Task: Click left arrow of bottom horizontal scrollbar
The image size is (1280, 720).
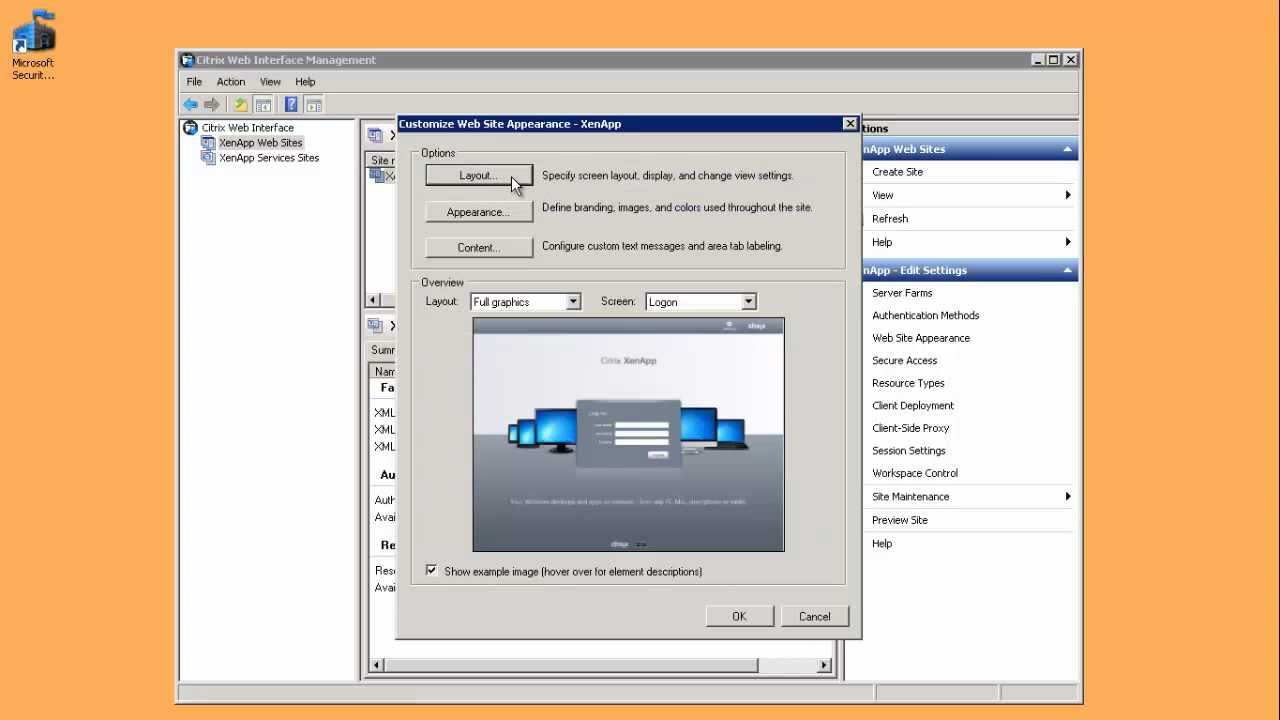Action: pos(376,665)
